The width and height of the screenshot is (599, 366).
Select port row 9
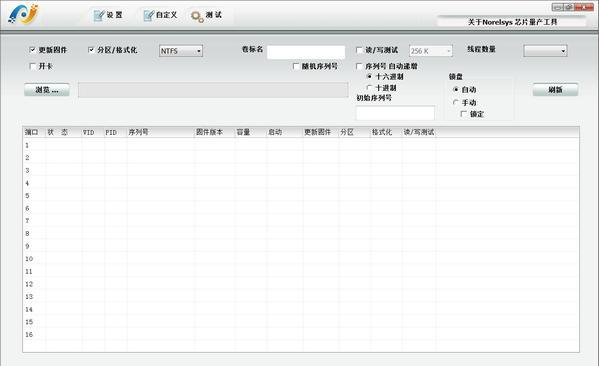(x=301, y=246)
